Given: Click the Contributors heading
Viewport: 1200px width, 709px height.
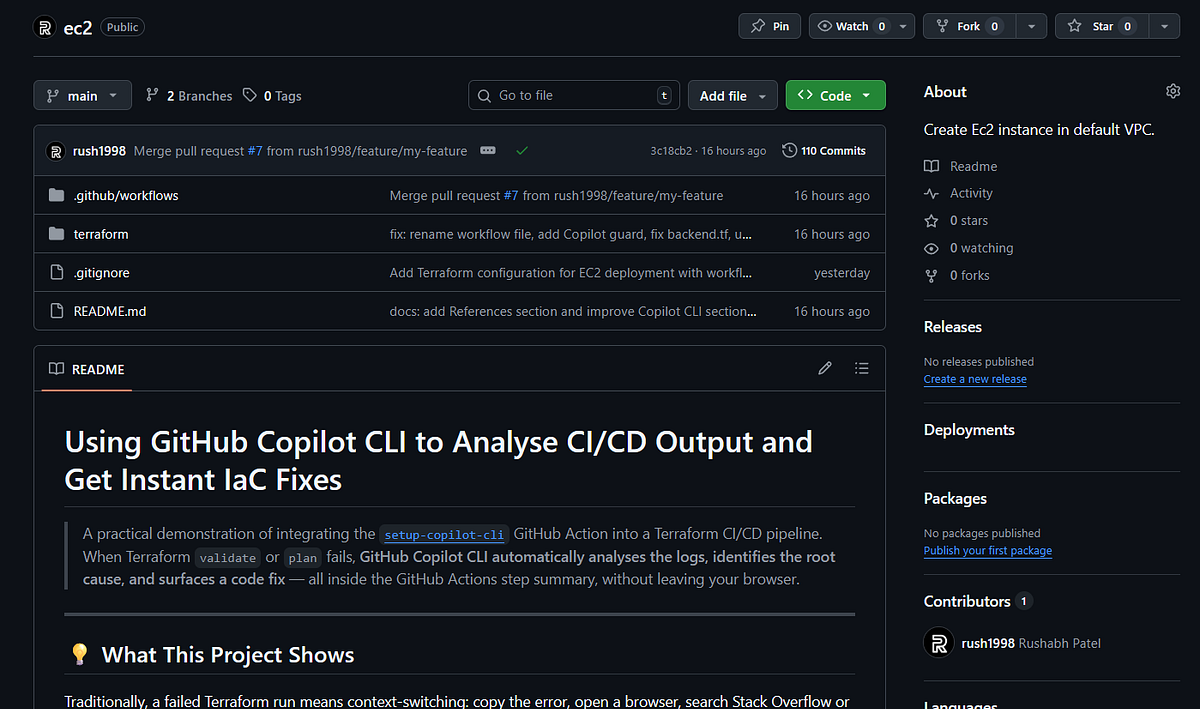Looking at the screenshot, I should click(967, 601).
